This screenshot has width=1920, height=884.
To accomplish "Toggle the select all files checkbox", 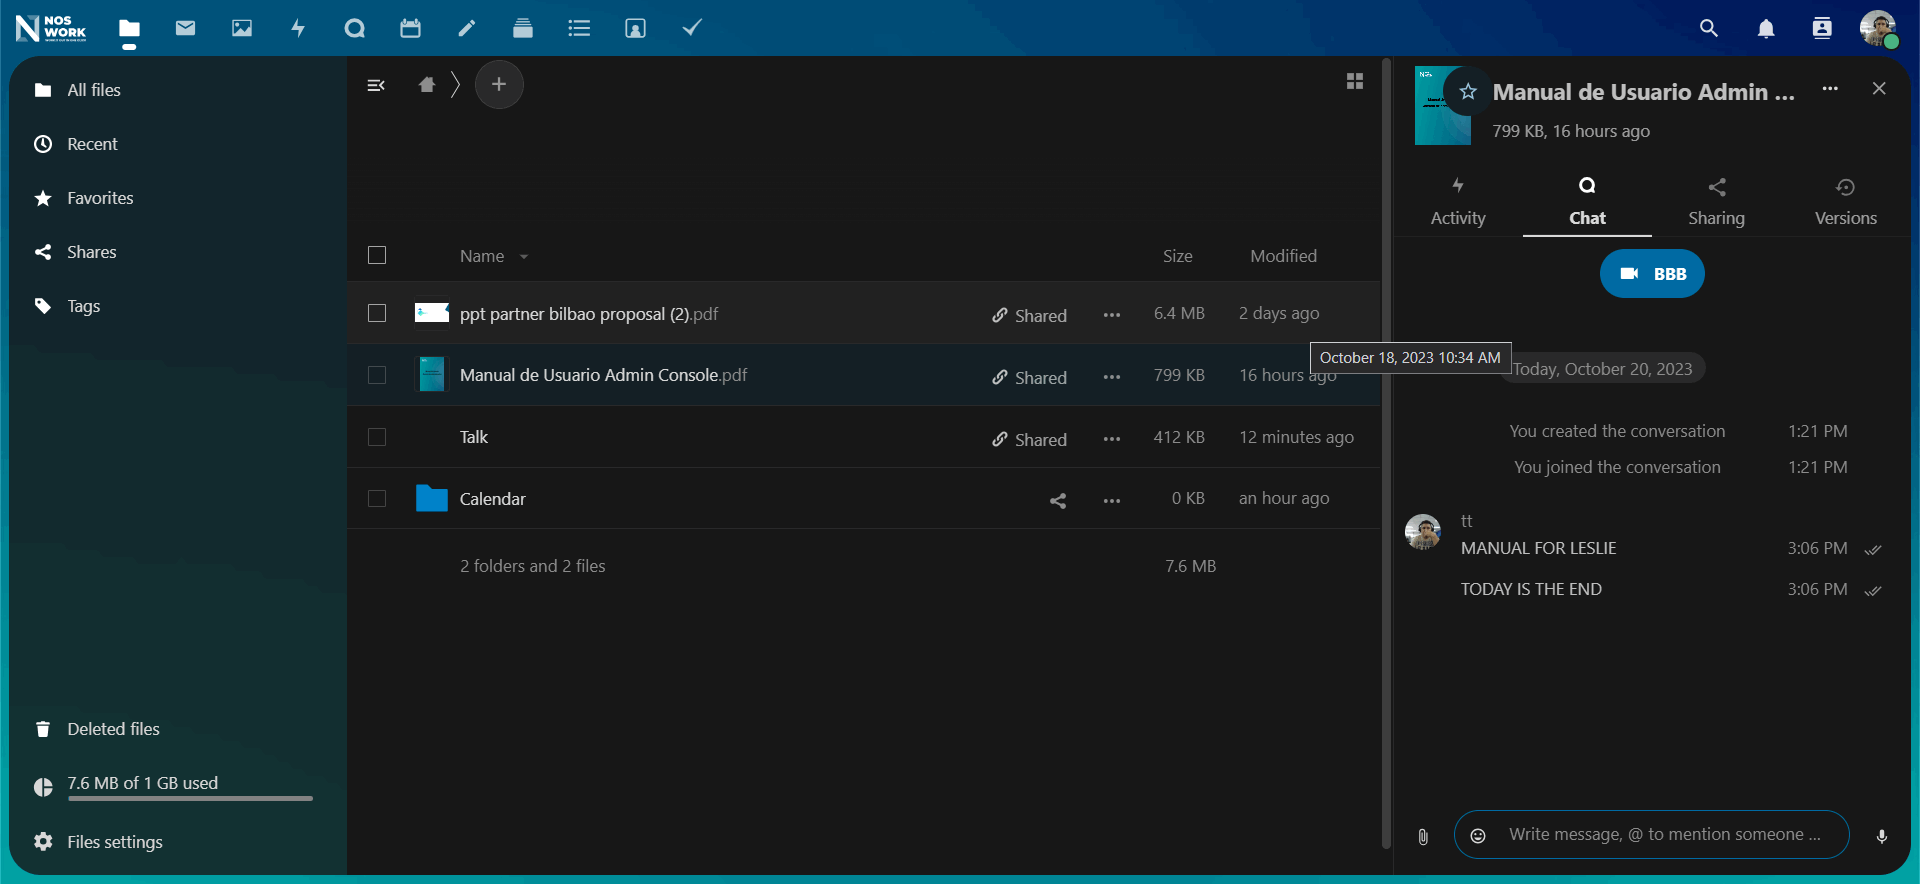I will [377, 255].
